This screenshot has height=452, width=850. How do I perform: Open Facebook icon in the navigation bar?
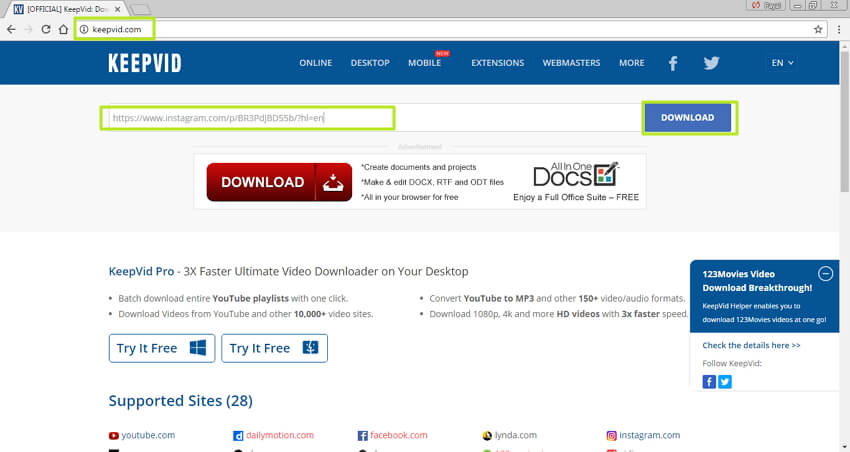pos(673,63)
